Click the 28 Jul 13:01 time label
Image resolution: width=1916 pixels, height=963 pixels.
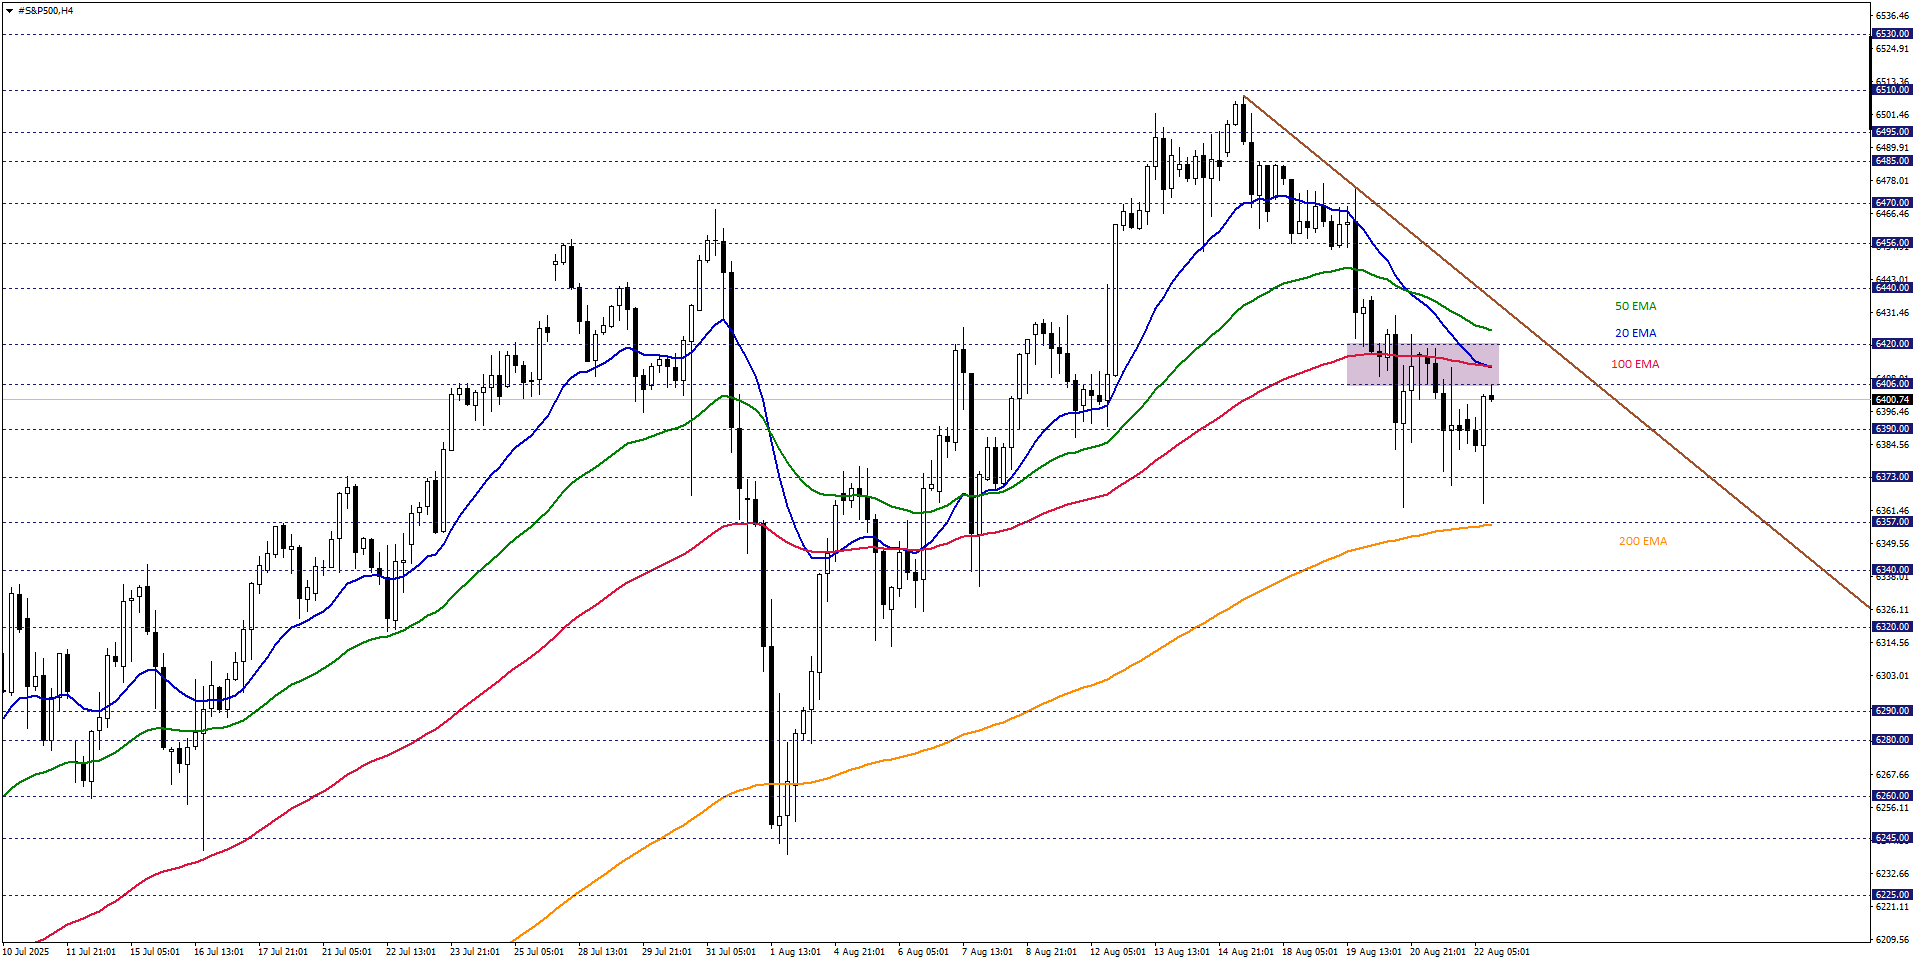[603, 952]
